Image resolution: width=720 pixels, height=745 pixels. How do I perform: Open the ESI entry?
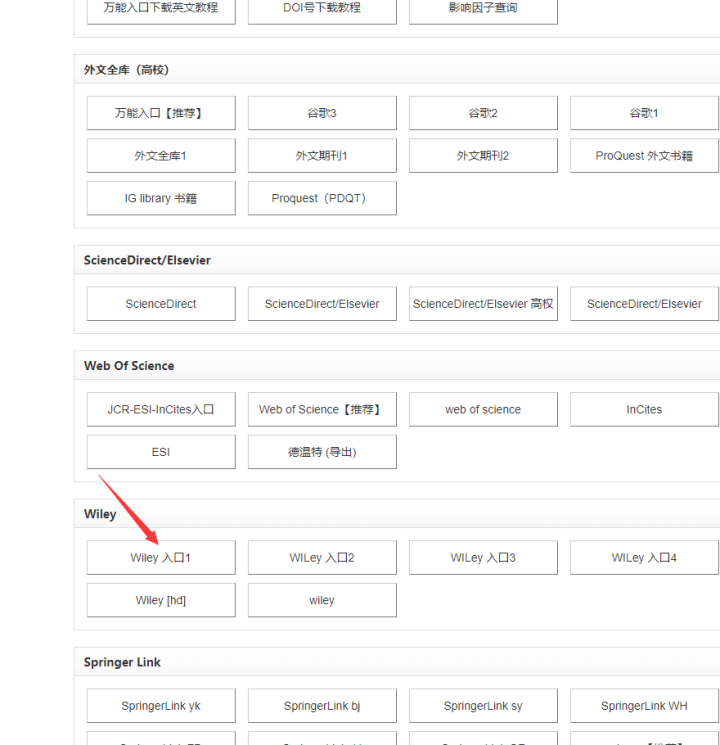[161, 452]
